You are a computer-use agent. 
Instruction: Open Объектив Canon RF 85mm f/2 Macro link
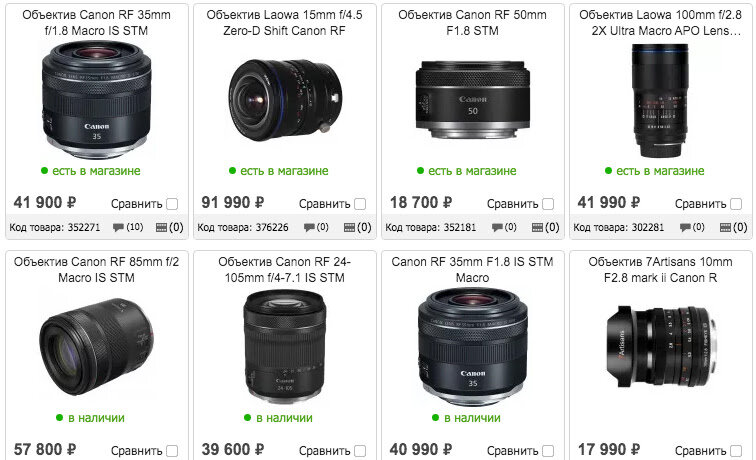96,270
